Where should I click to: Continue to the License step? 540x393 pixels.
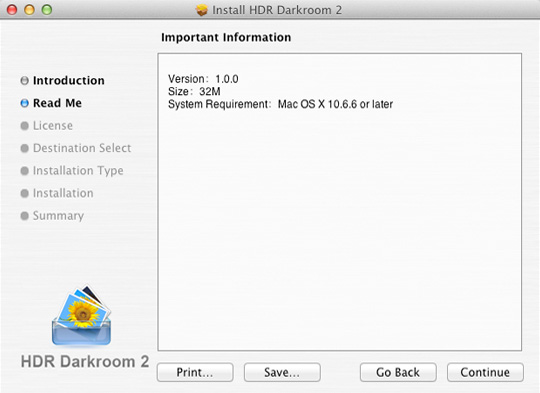[485, 372]
